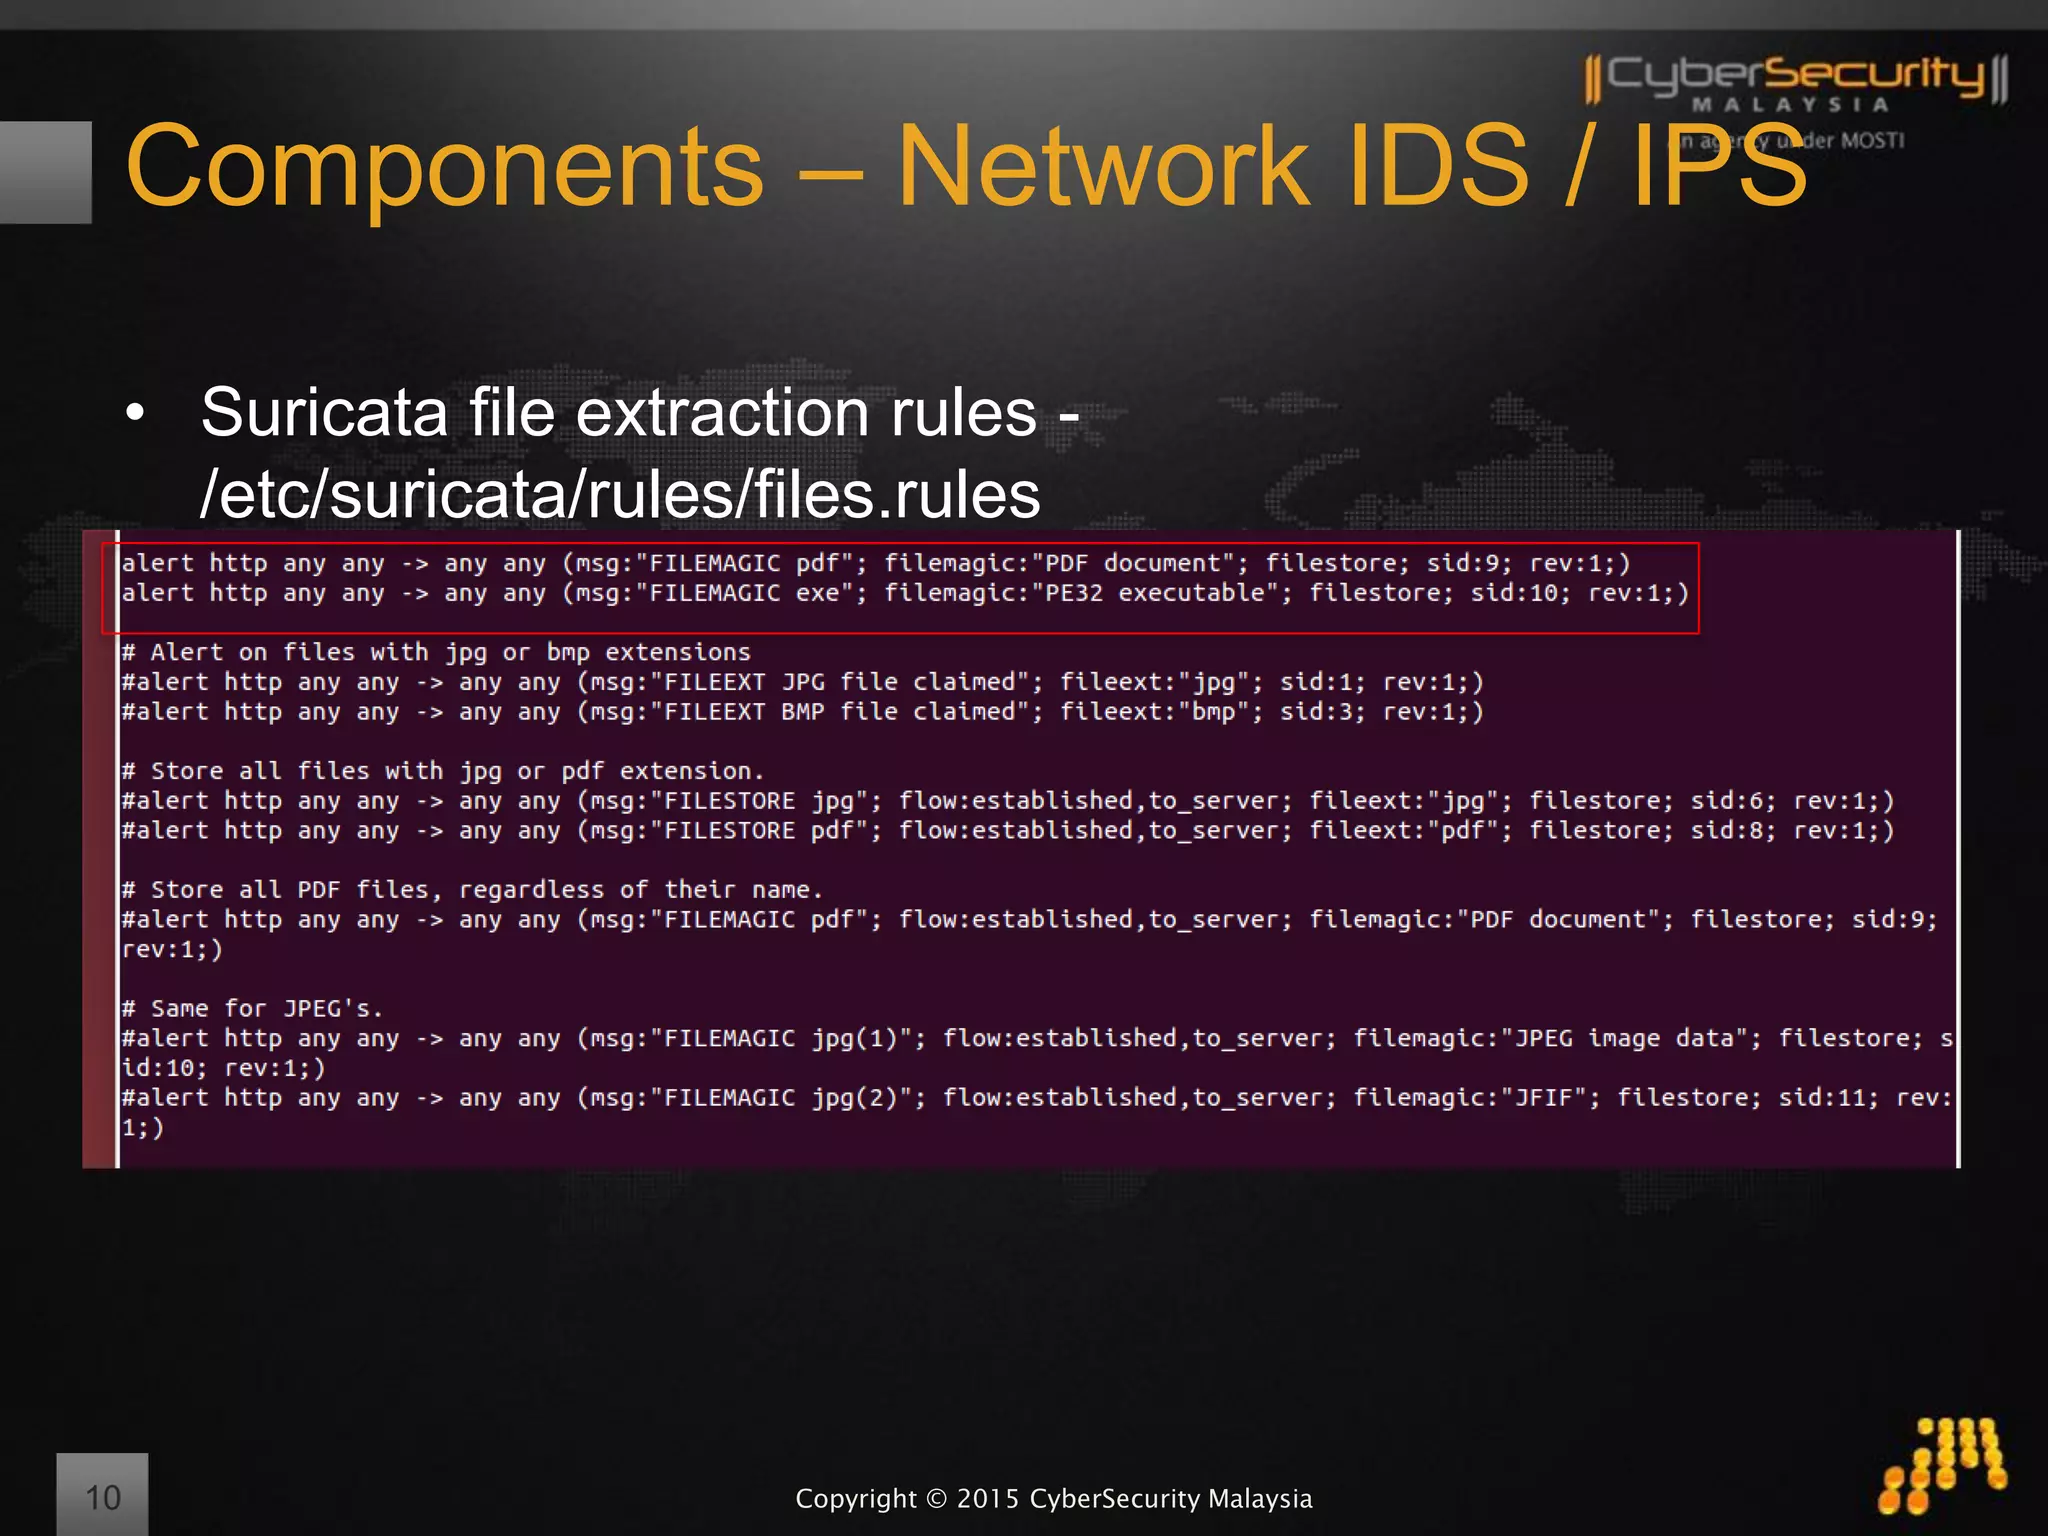Click the 'FILEMAGIC jpg(1)' rule line
Image resolution: width=2048 pixels, height=1536 pixels.
pos(1037,1053)
